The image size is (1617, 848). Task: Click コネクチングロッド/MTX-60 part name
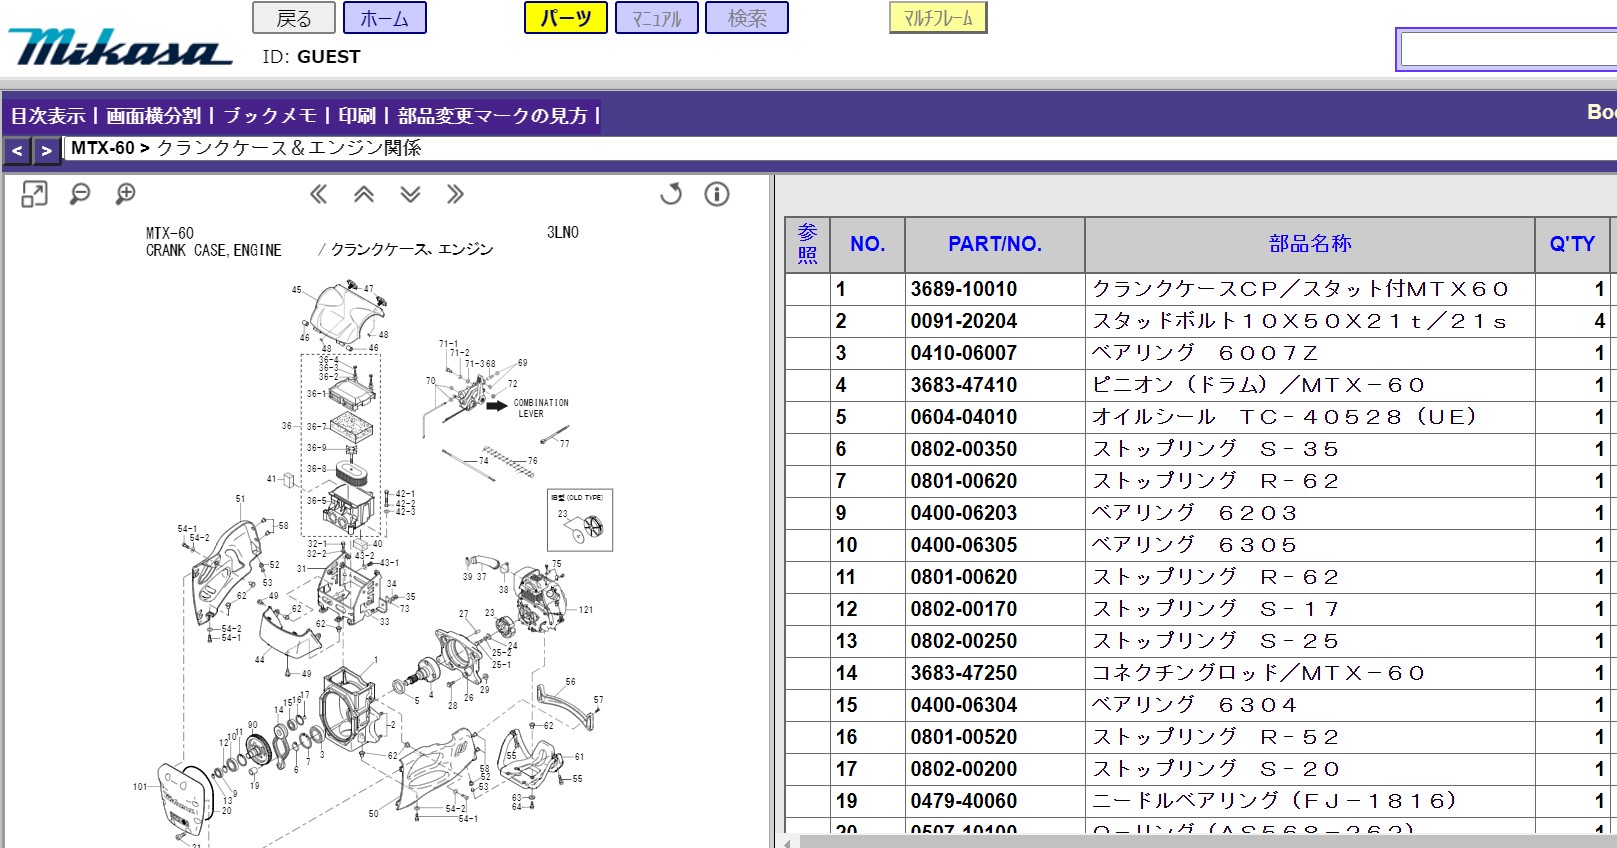1259,673
